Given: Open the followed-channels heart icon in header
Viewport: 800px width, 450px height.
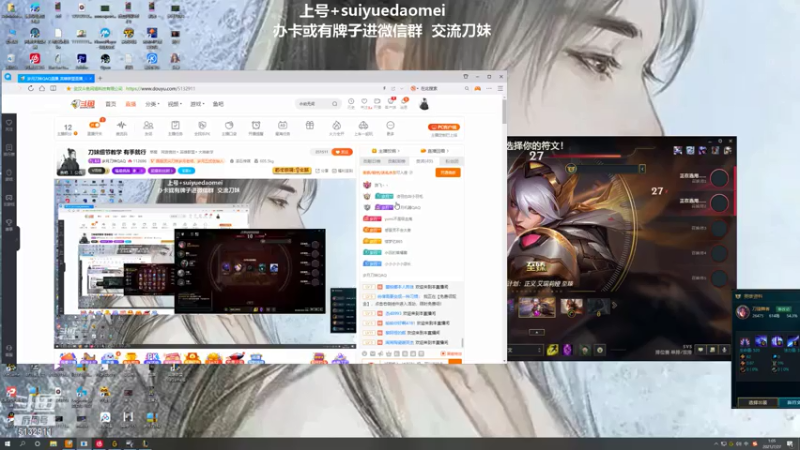Looking at the screenshot, I should pyautogui.click(x=364, y=102).
